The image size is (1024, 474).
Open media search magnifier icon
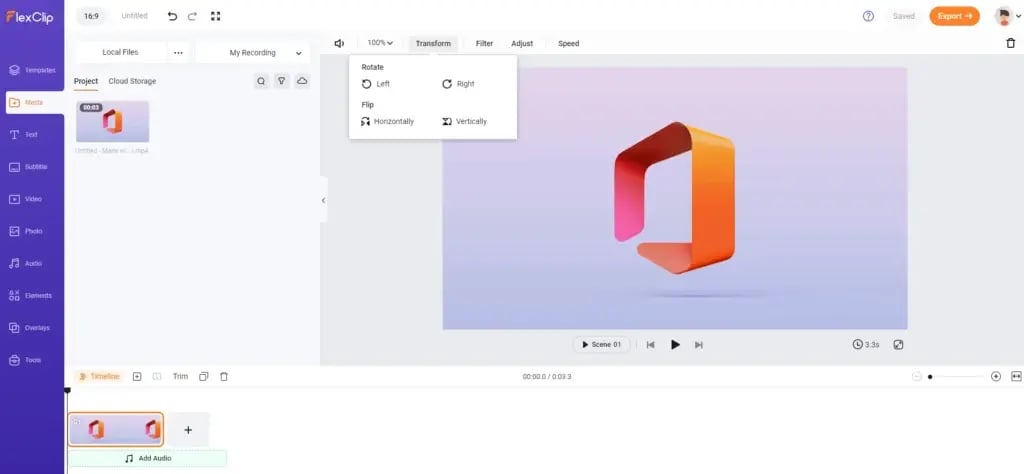(x=261, y=81)
